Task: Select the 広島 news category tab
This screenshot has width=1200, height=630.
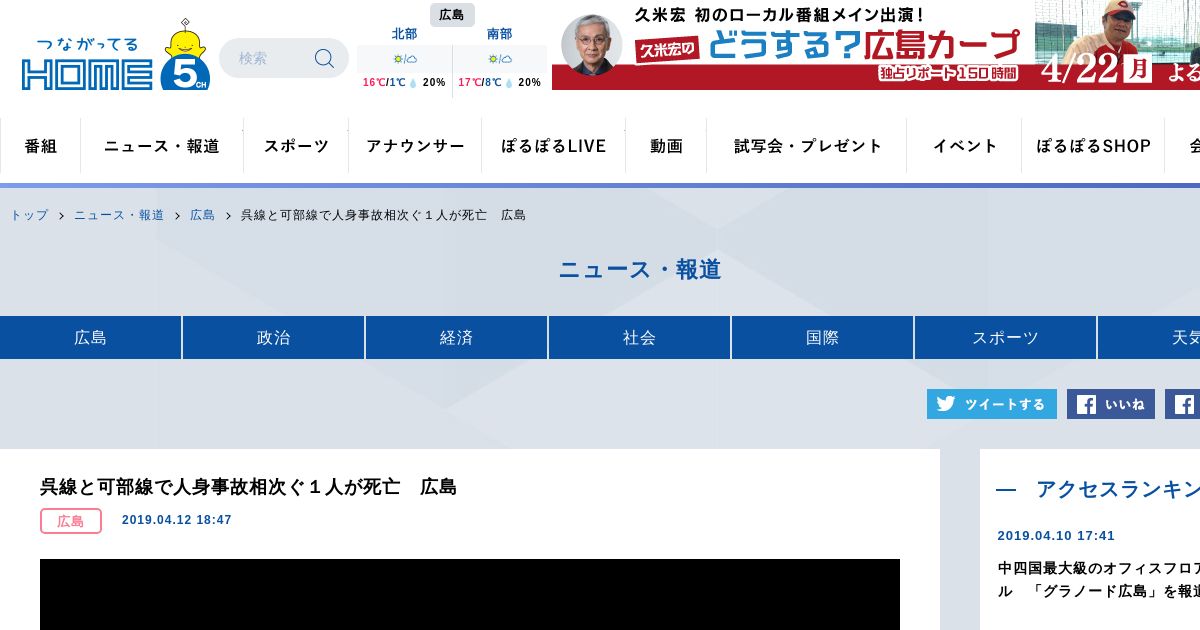Action: point(90,337)
